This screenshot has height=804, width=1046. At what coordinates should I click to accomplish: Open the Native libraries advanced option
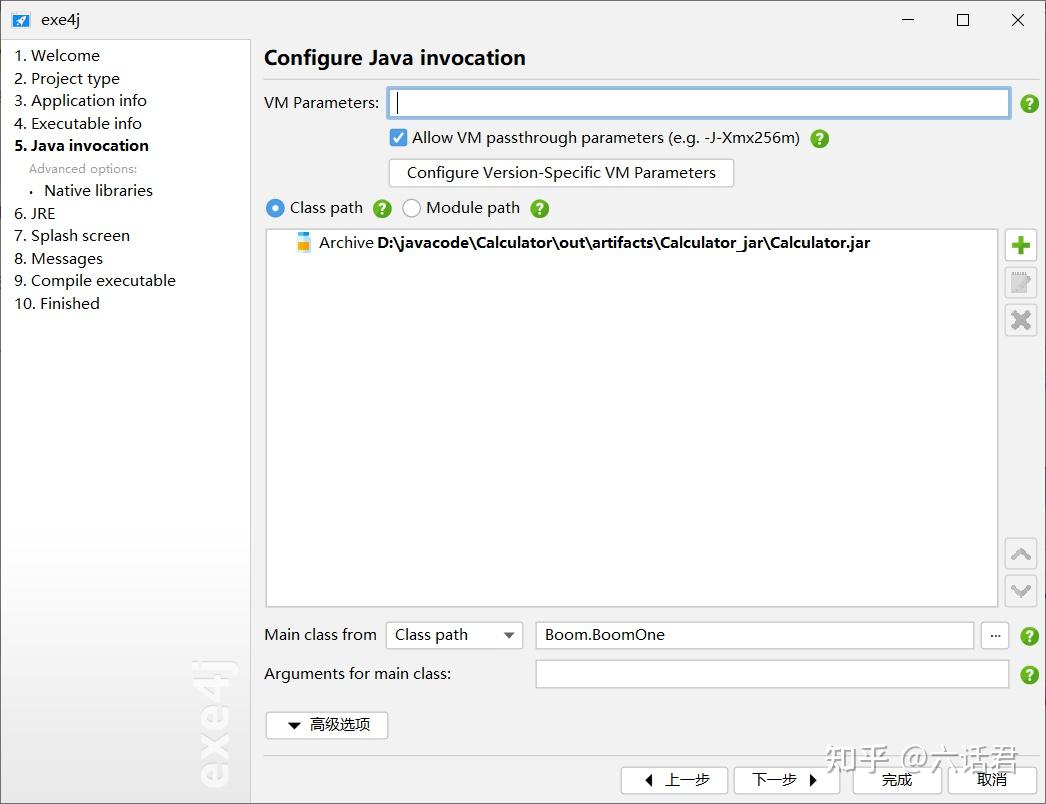point(98,190)
